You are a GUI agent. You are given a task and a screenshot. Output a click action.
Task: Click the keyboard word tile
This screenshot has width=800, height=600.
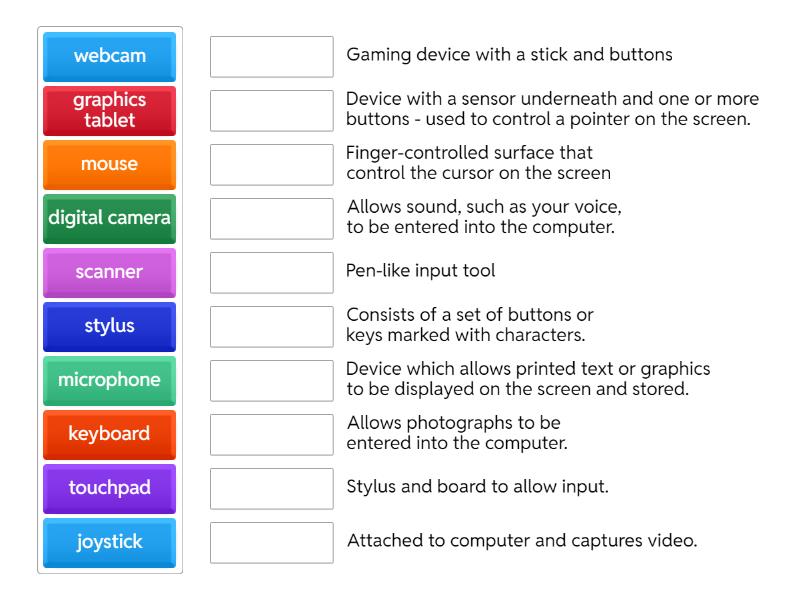tap(110, 434)
